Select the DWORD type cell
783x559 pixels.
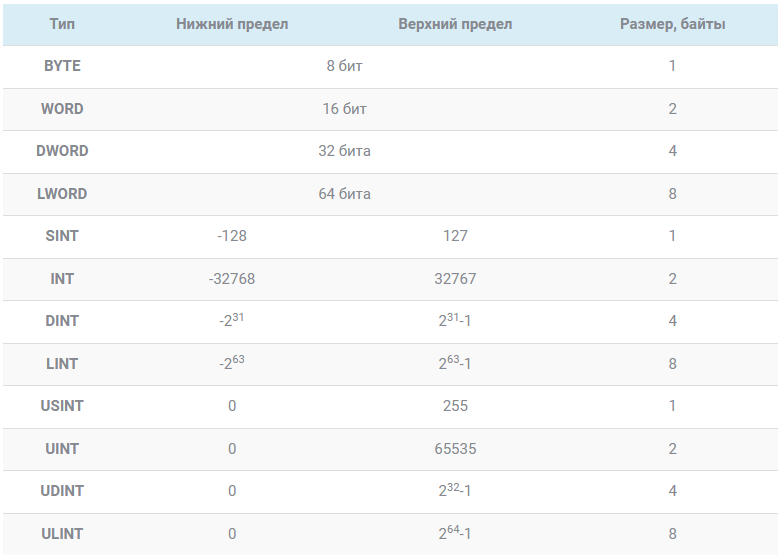(x=62, y=151)
